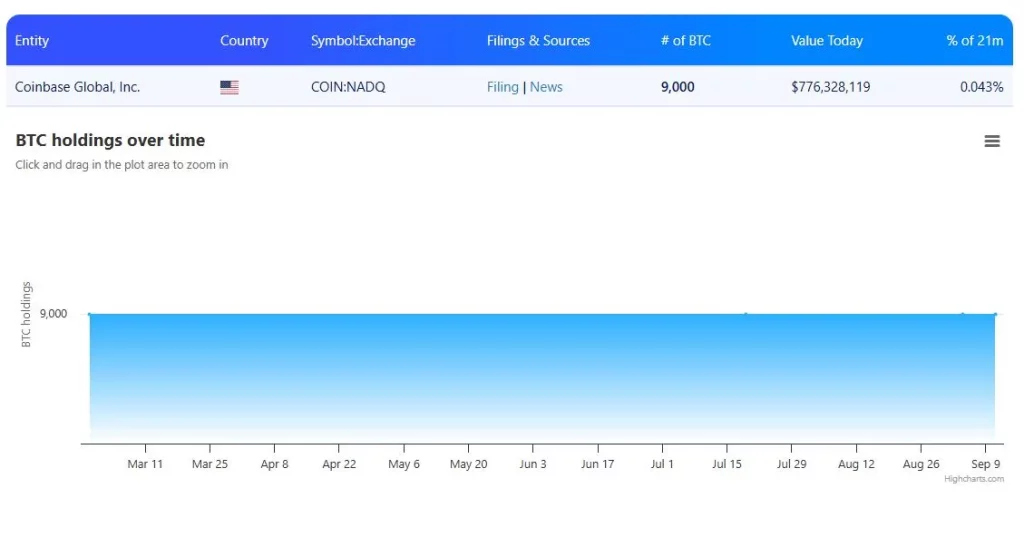Click the 0.043% cell
Viewport: 1024px width, 537px height.
pos(982,87)
